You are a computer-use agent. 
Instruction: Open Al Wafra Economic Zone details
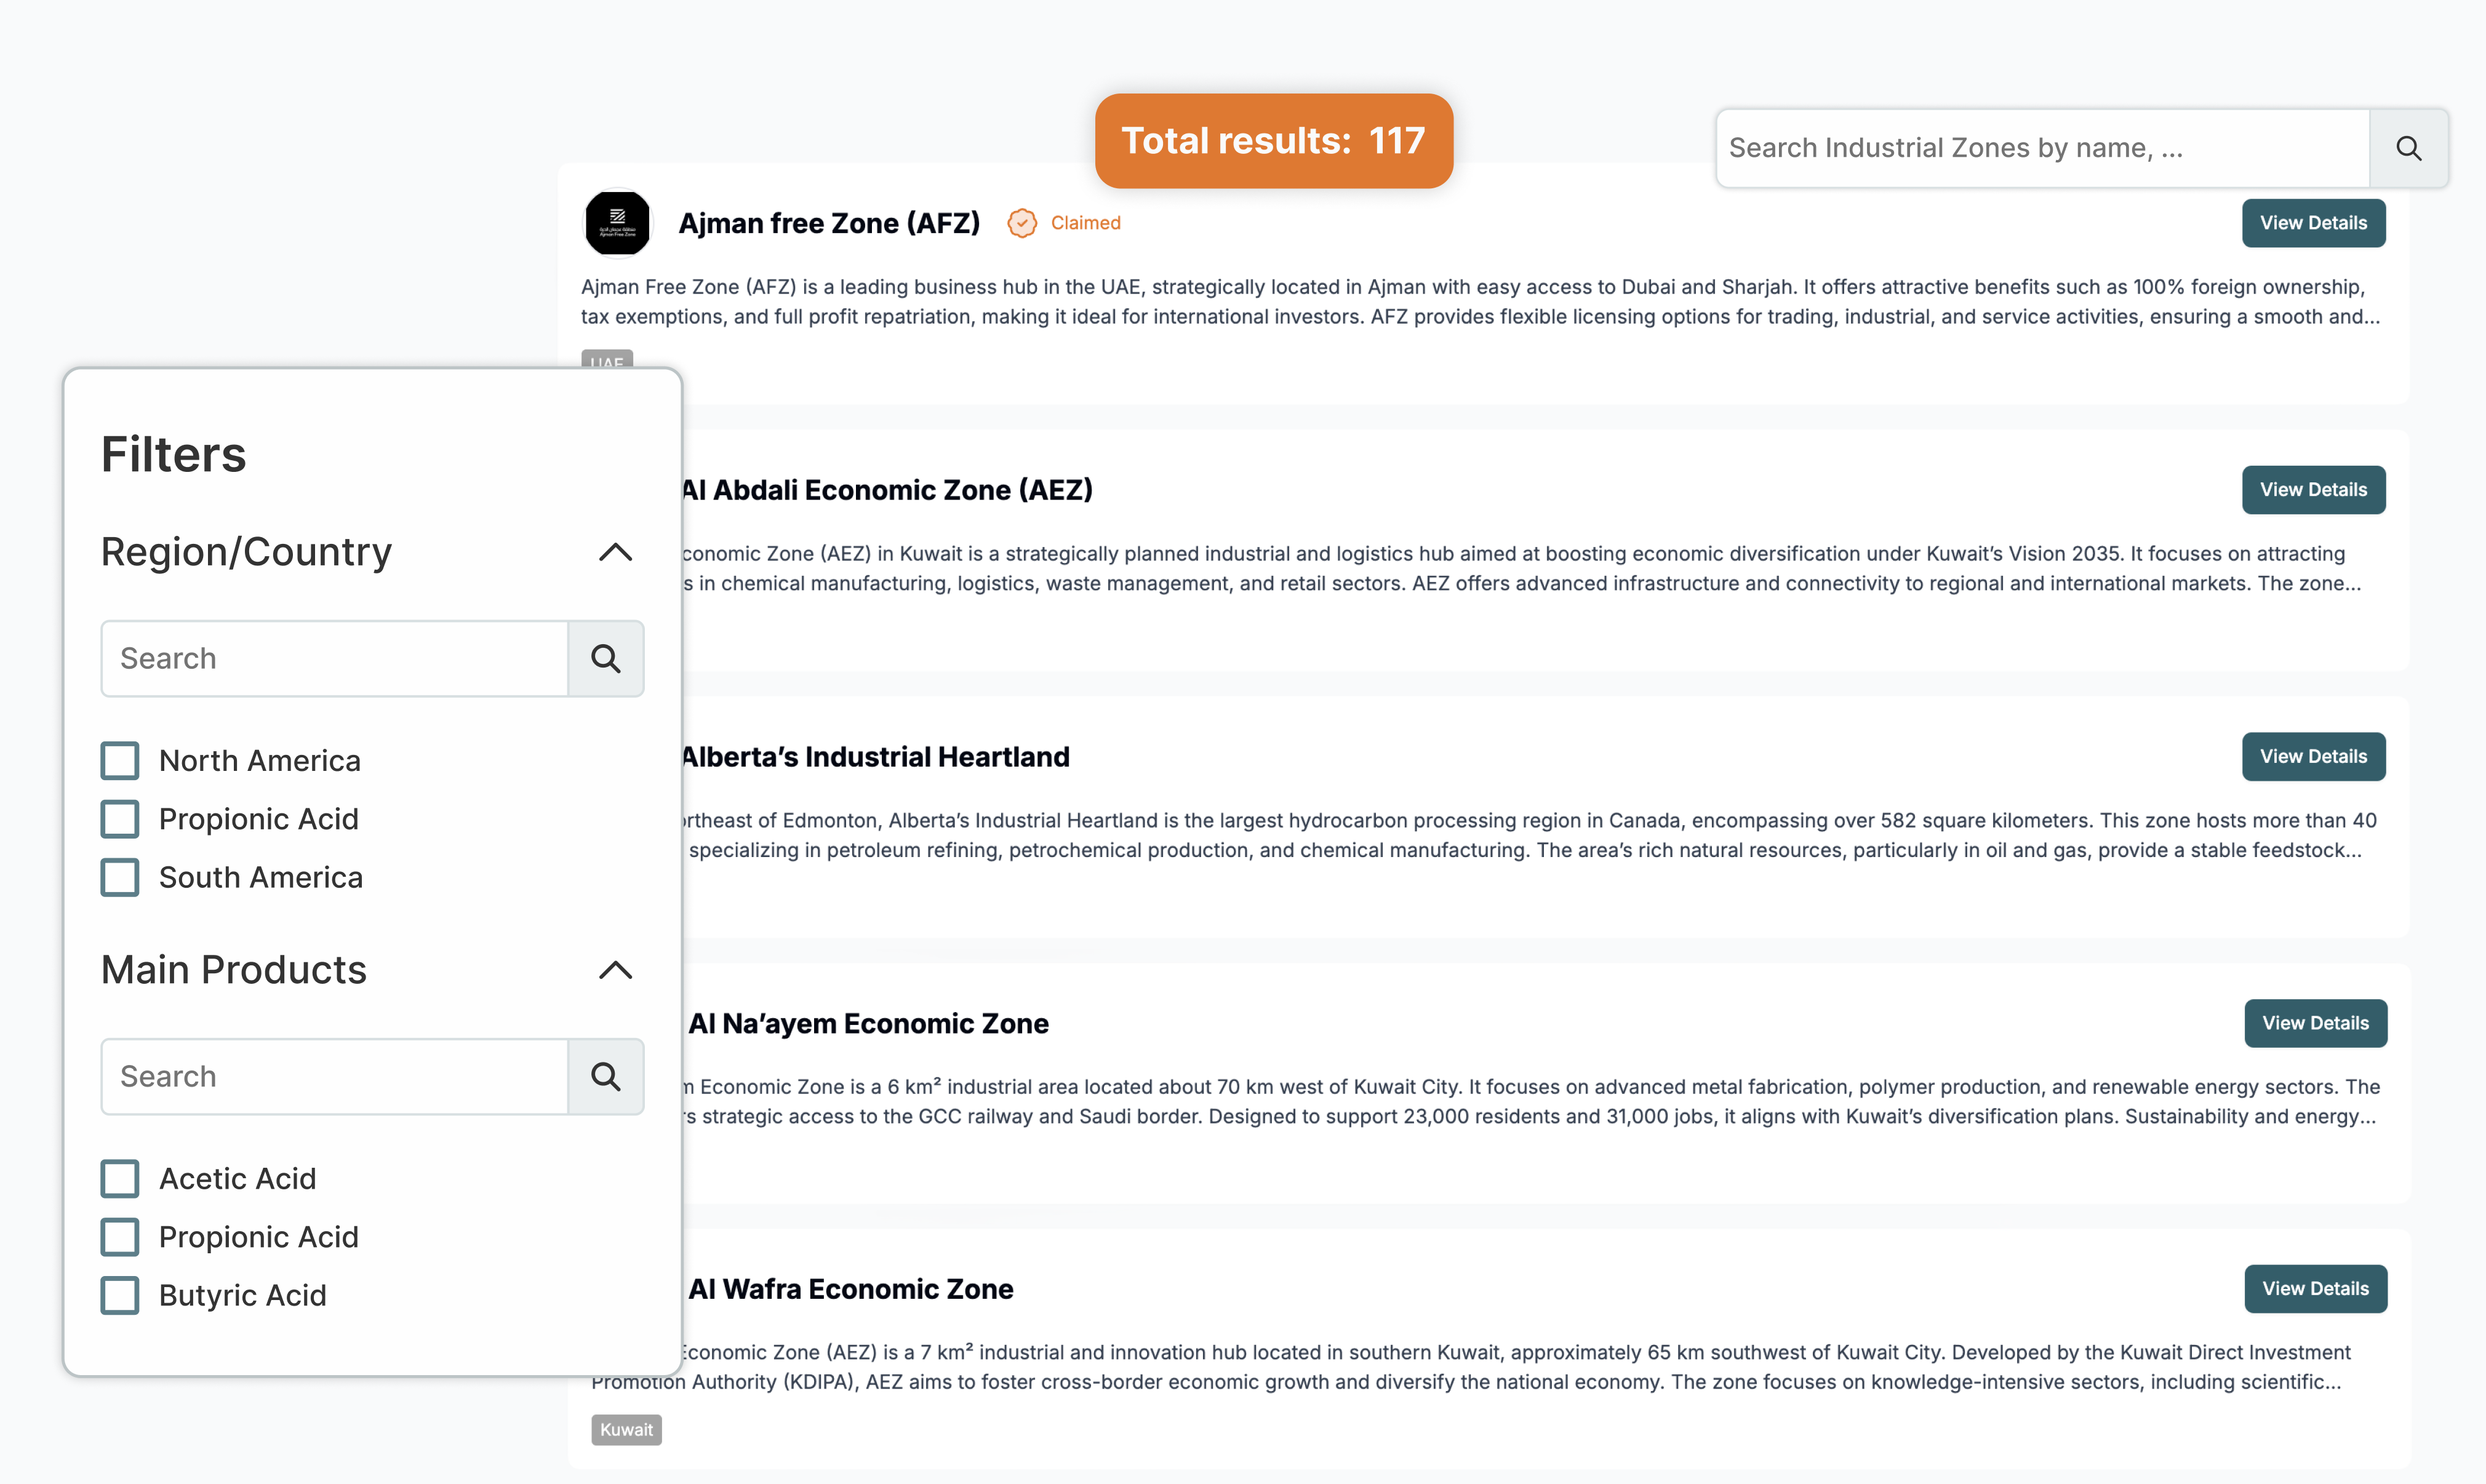coord(2315,1289)
